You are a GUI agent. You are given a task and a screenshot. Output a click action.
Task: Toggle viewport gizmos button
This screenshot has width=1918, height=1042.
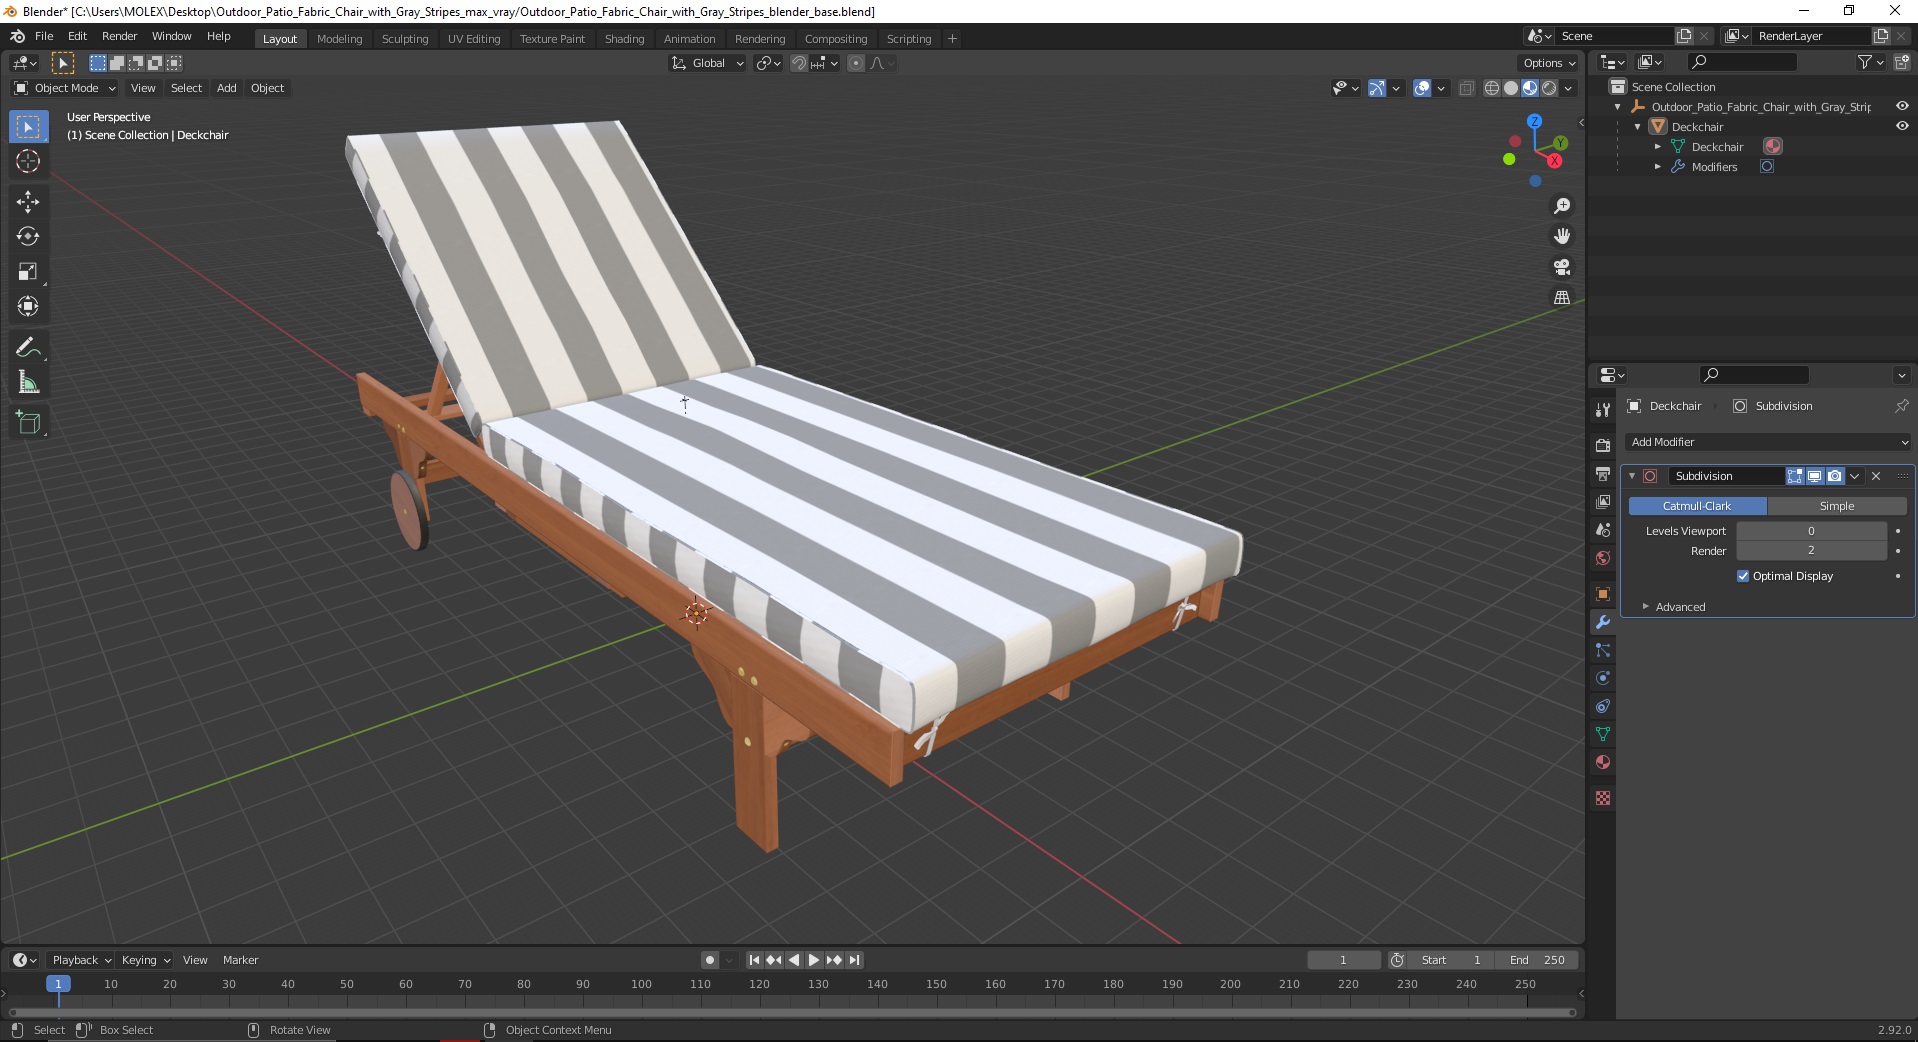[x=1376, y=88]
